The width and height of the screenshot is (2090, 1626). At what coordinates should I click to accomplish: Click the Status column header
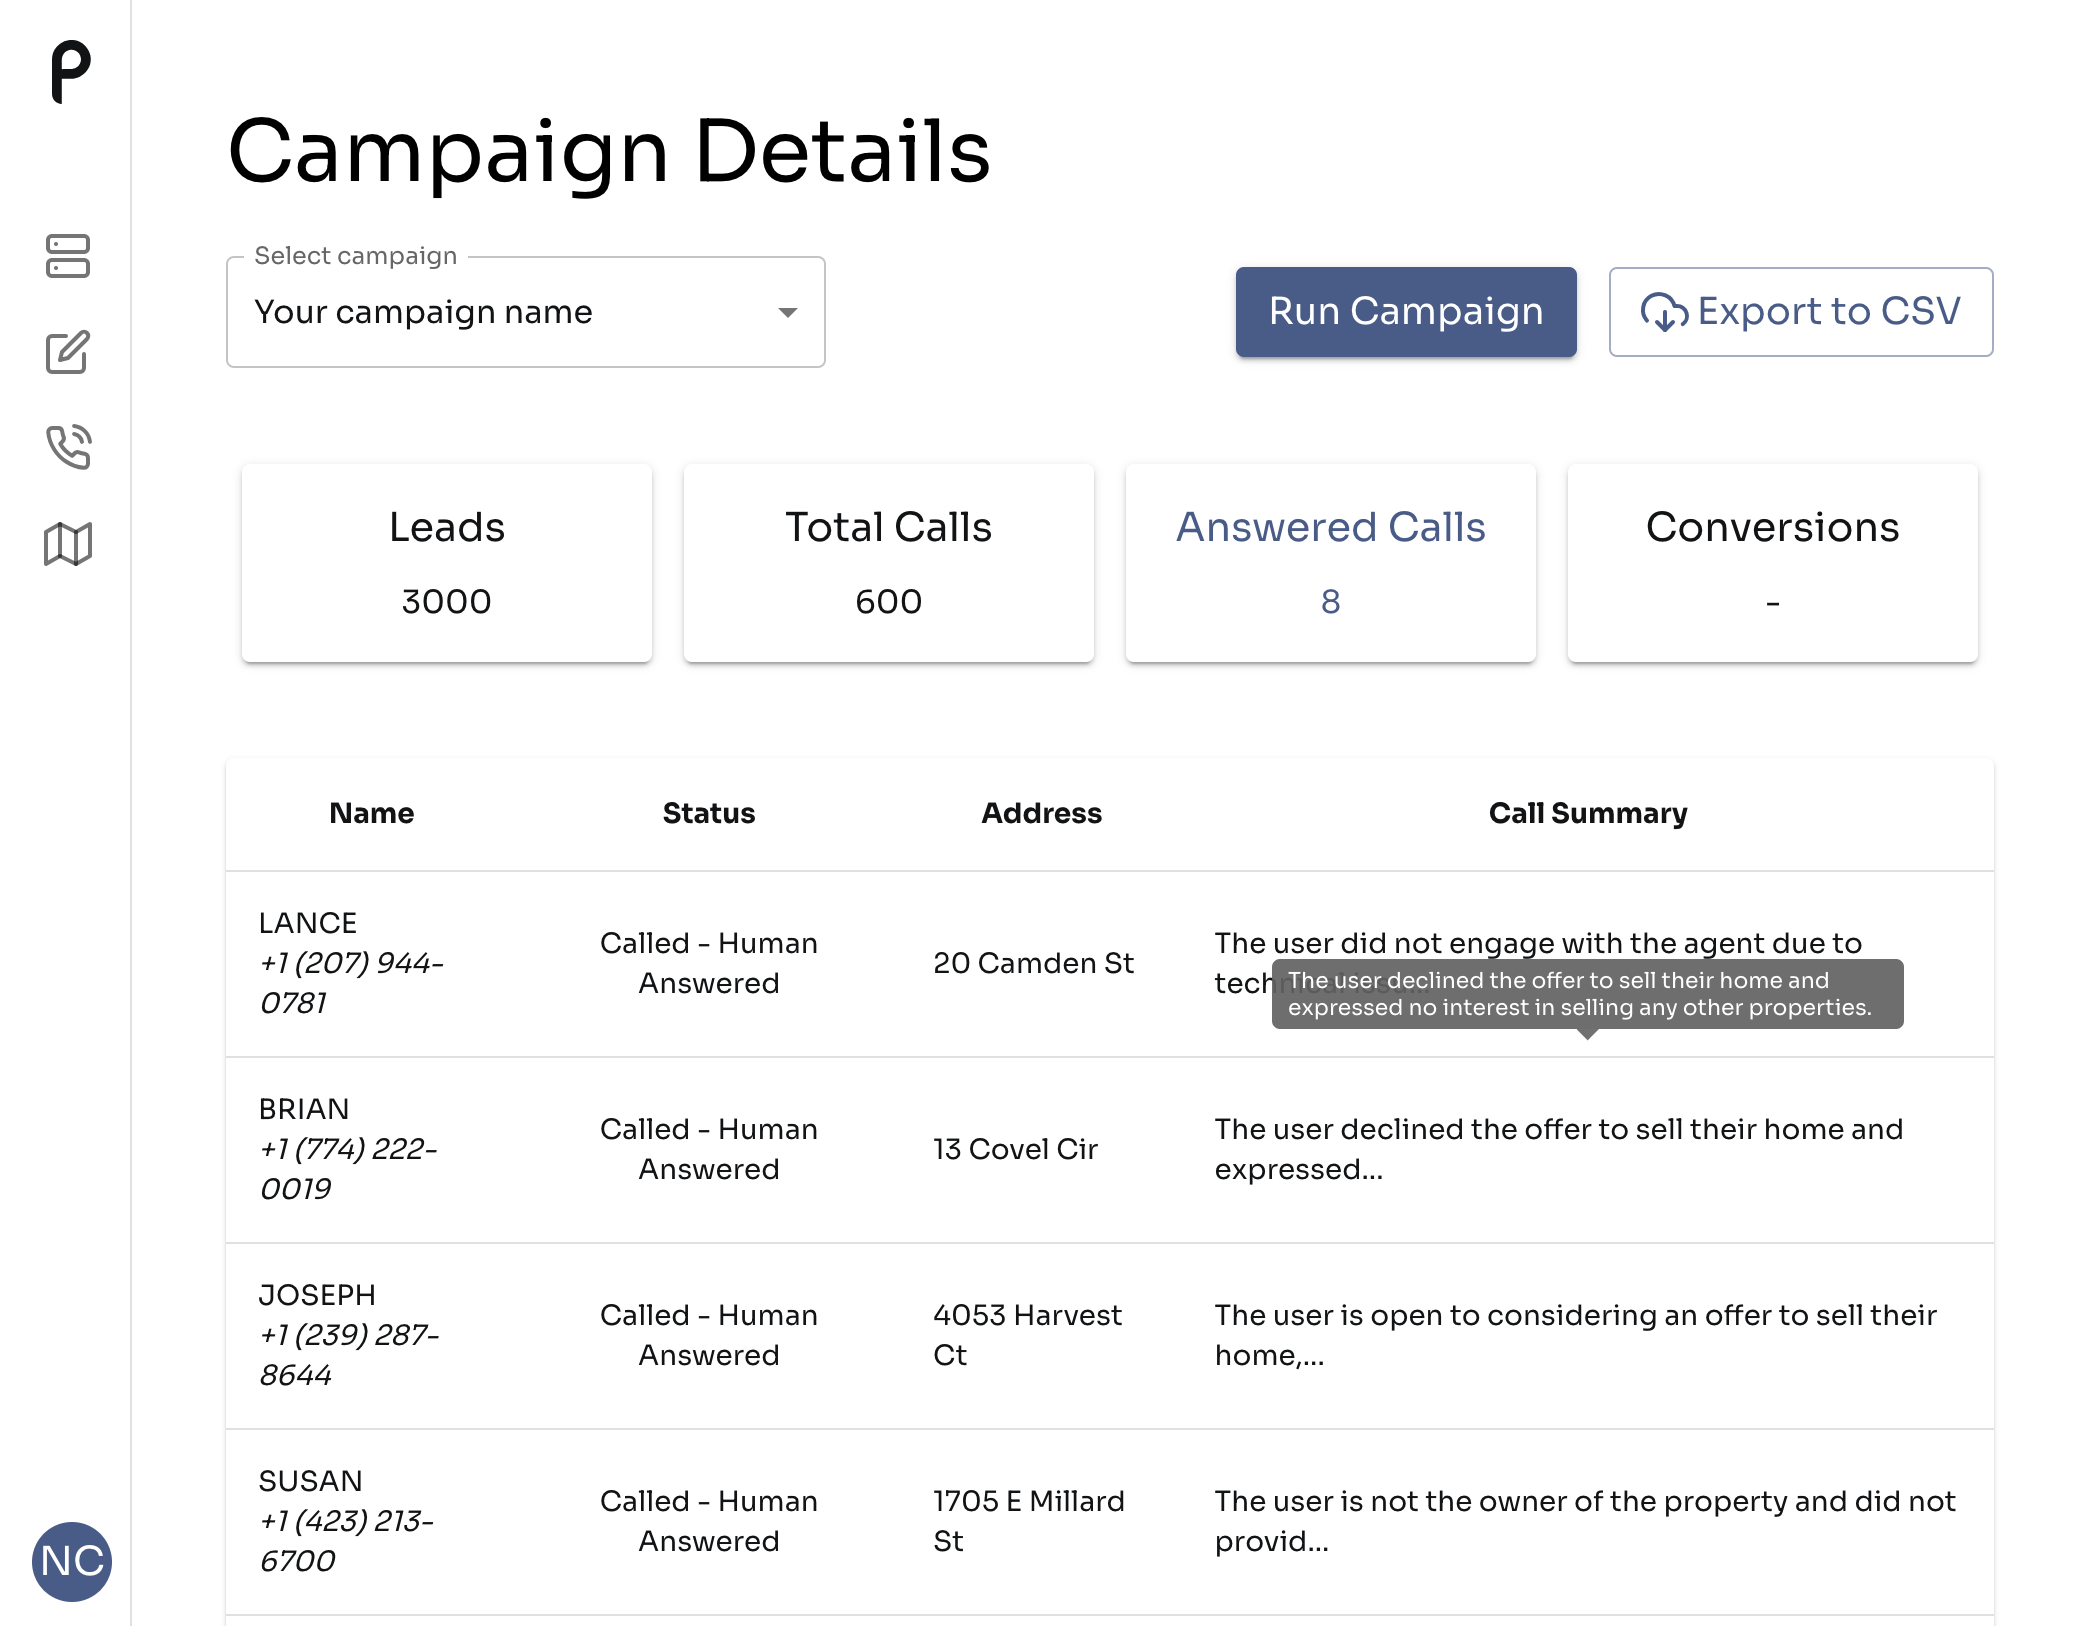tap(709, 813)
